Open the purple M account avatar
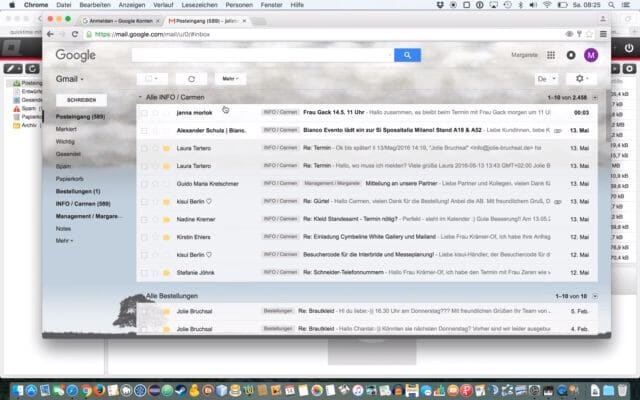 591,55
